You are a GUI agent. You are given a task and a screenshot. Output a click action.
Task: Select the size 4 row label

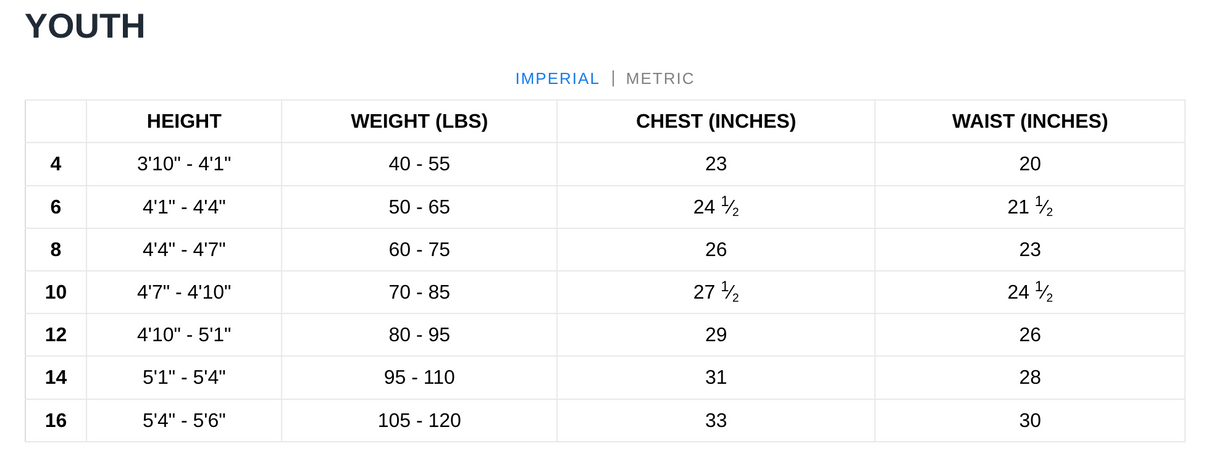click(x=56, y=164)
